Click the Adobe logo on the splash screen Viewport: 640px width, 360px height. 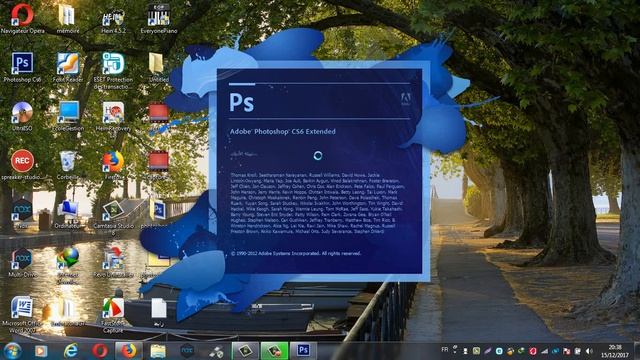[405, 99]
